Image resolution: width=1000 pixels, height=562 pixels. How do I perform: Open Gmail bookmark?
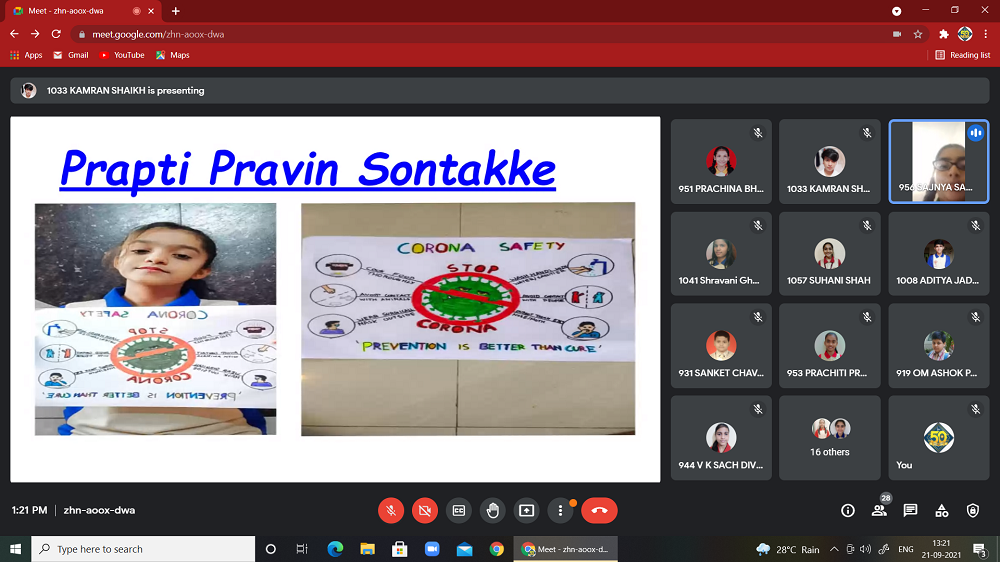[x=70, y=55]
